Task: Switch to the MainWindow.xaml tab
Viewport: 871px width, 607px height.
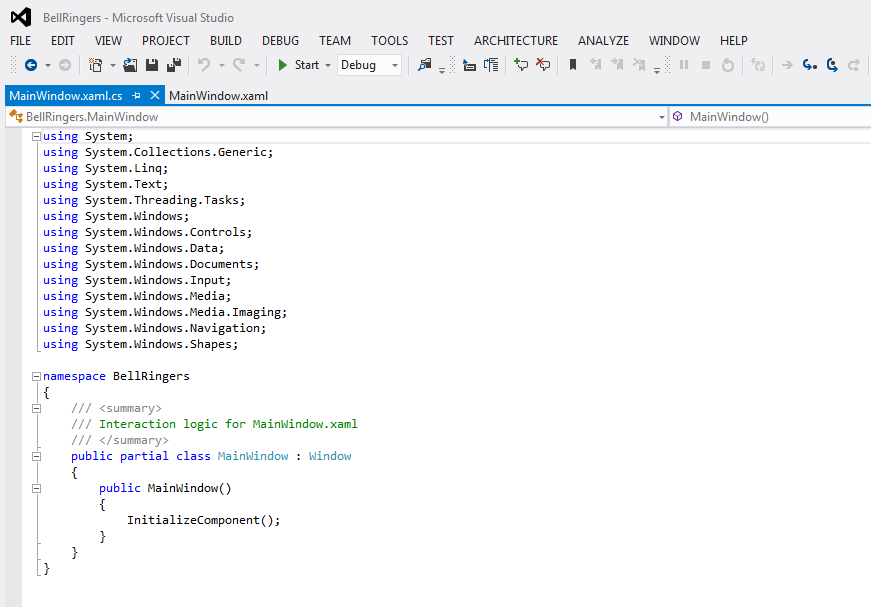Action: tap(218, 96)
